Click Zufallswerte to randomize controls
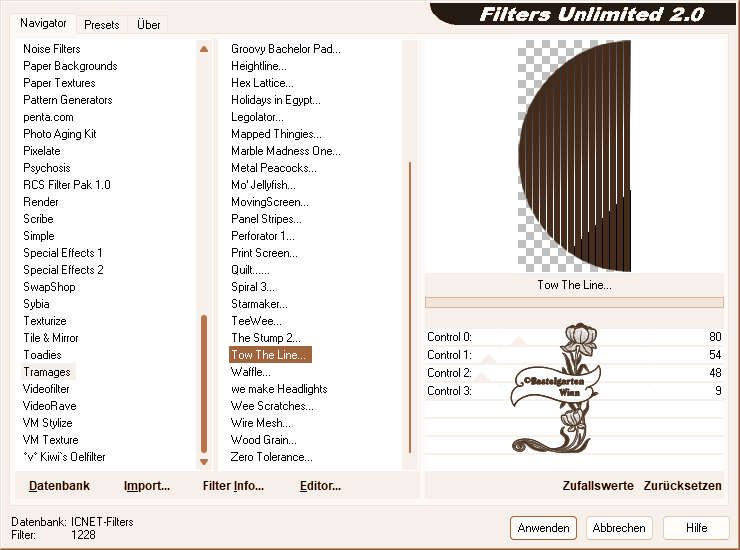Screen dimensions: 740x550 coord(598,486)
